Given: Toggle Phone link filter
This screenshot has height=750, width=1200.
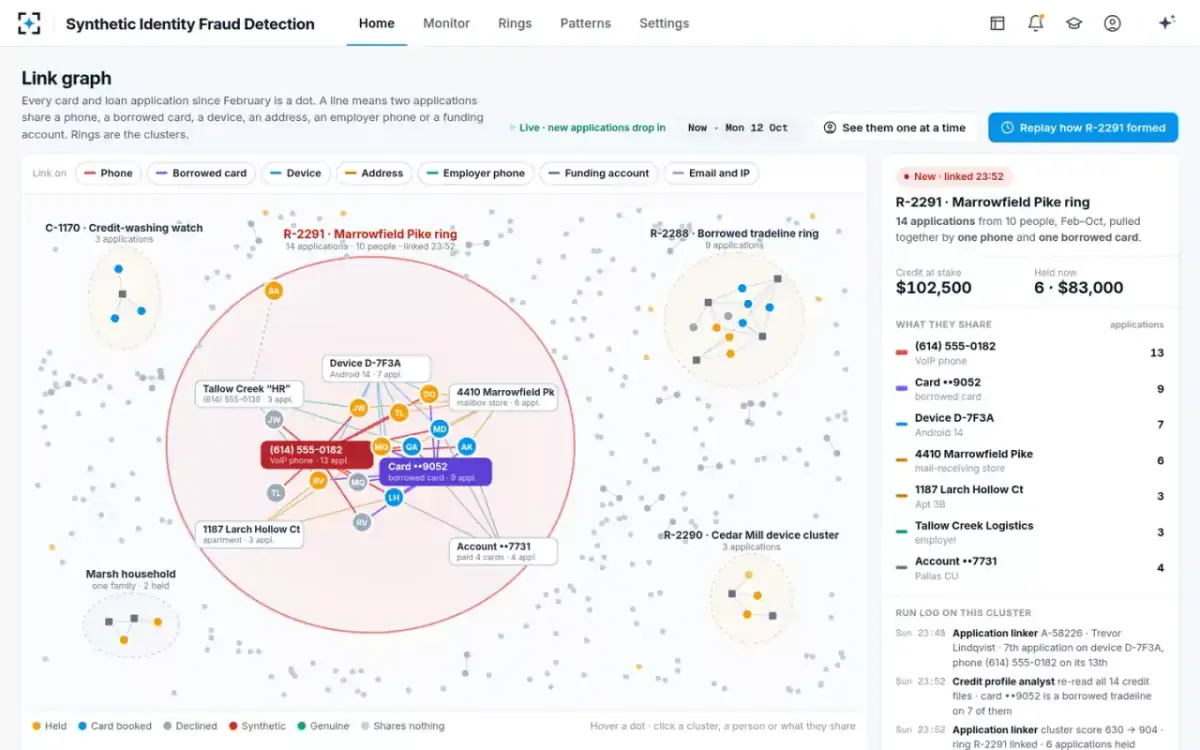Looking at the screenshot, I should pos(109,173).
